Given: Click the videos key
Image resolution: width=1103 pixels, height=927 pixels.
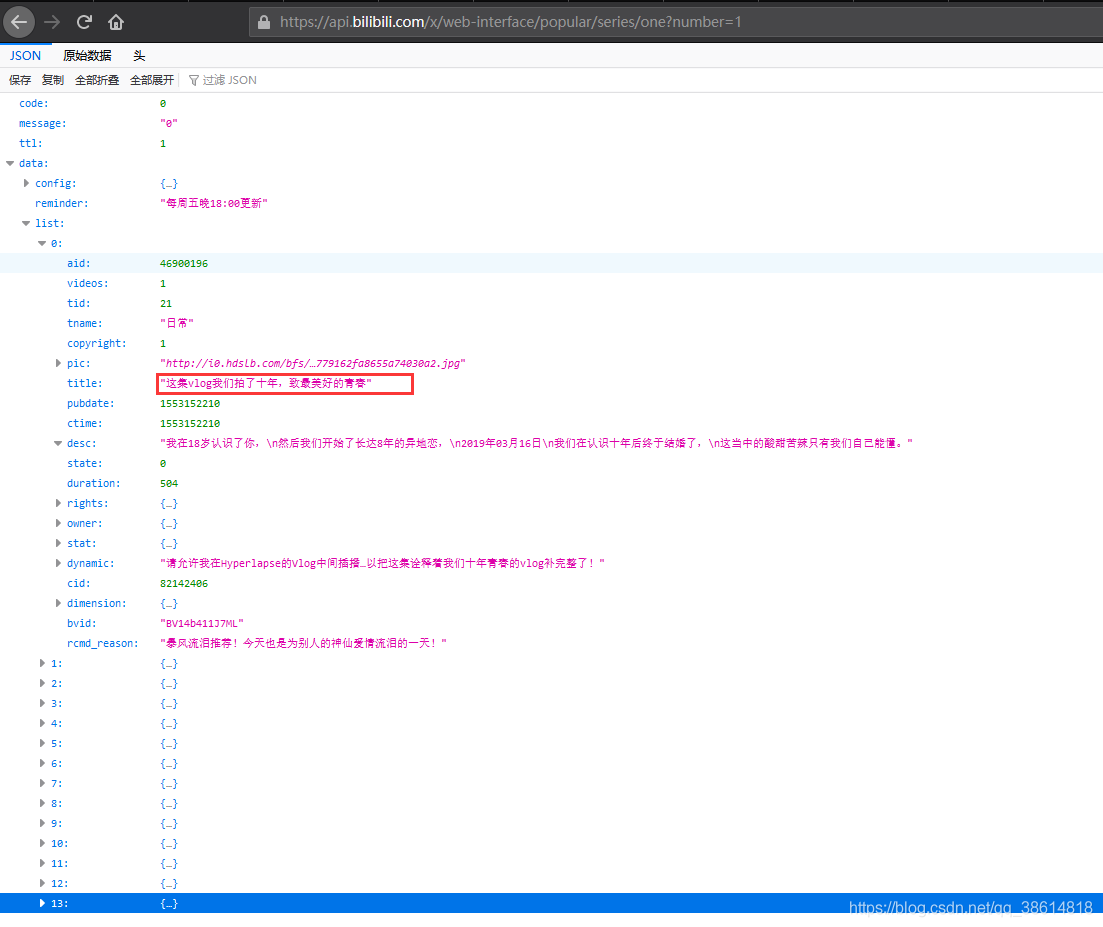Looking at the screenshot, I should 88,283.
